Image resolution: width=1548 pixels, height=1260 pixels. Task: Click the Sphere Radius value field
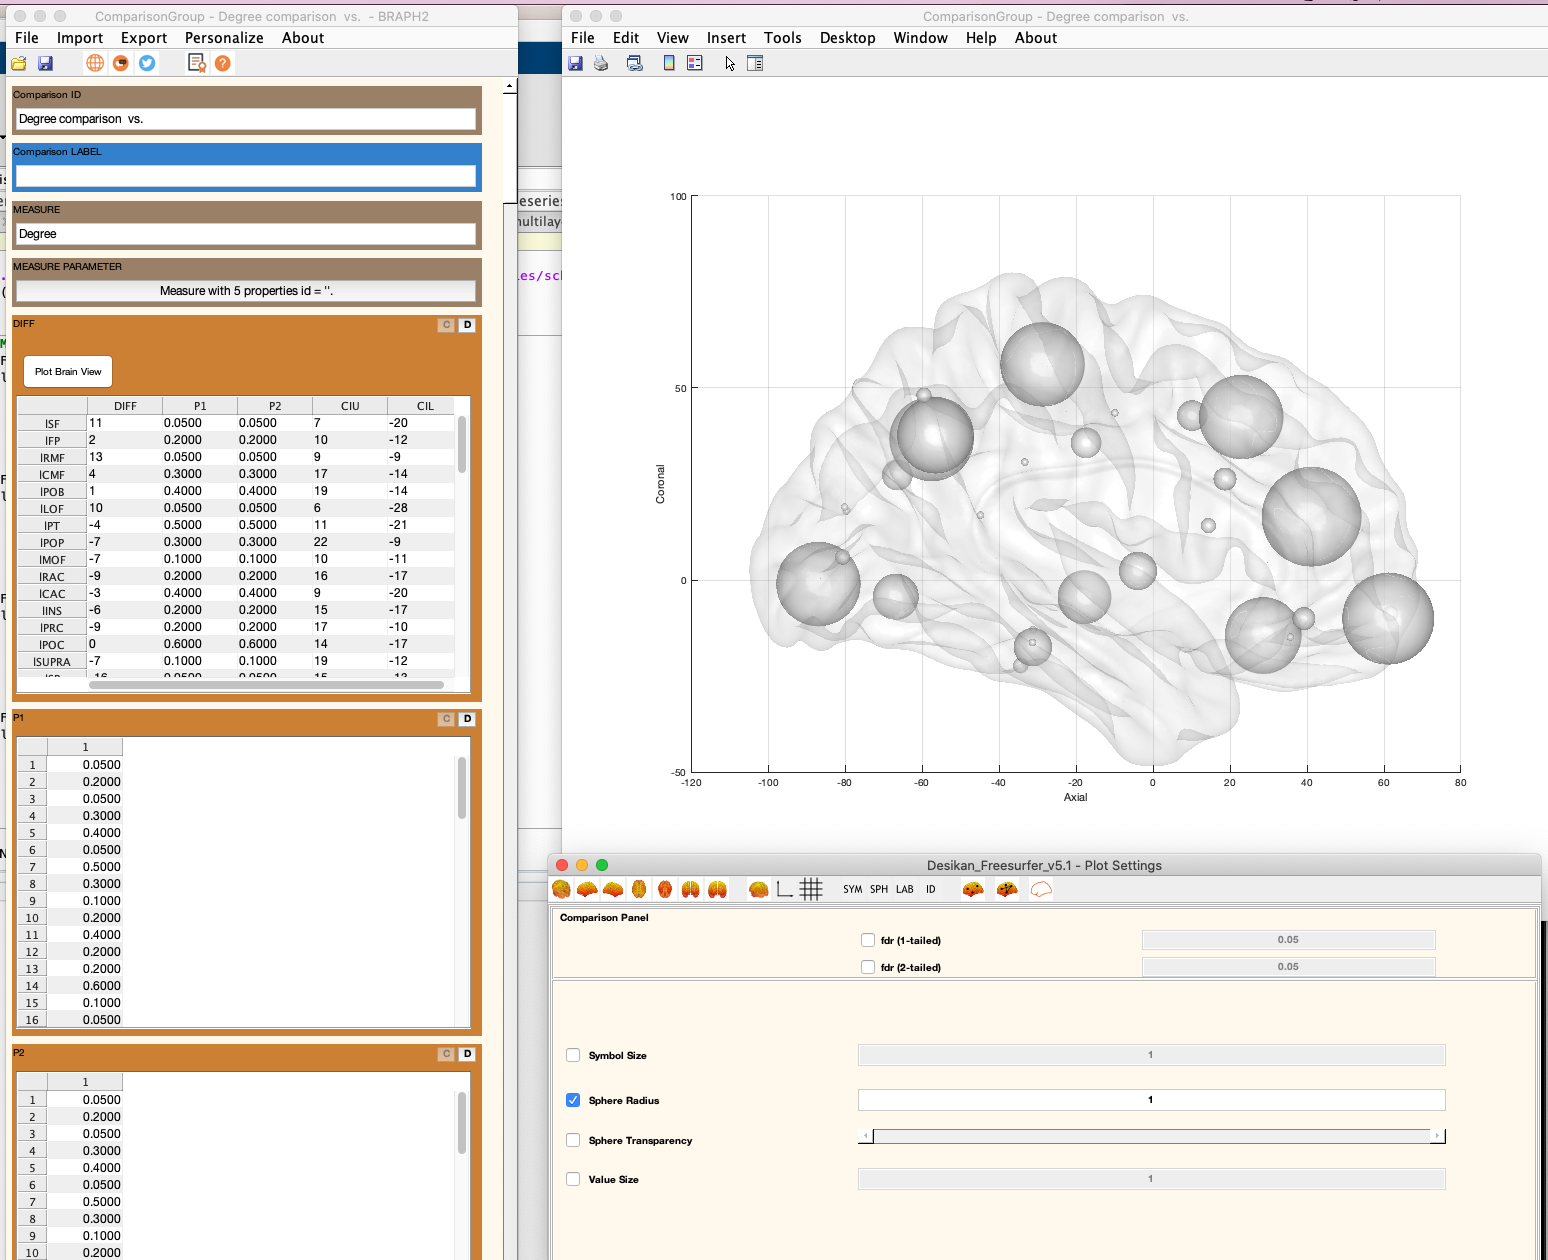pyautogui.click(x=1152, y=1100)
